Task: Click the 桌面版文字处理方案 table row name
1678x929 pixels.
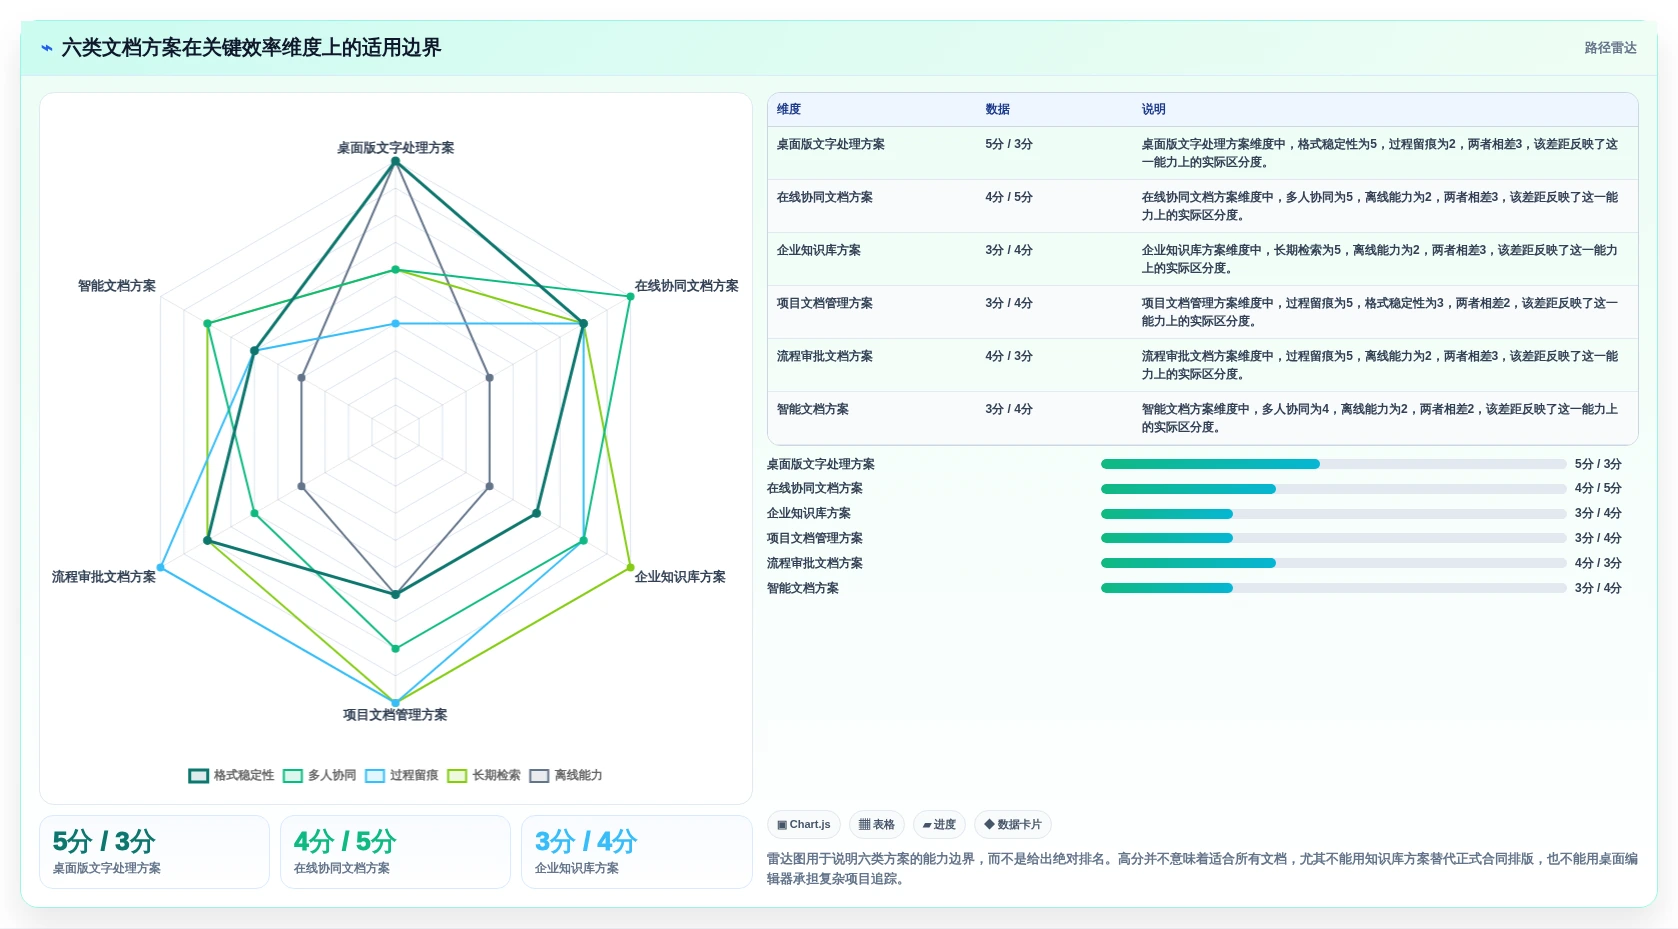Action: (x=831, y=144)
